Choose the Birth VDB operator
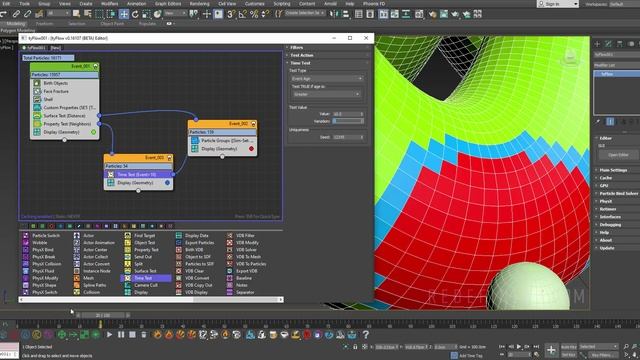Image resolution: width=640 pixels, height=360 pixels. [x=189, y=250]
